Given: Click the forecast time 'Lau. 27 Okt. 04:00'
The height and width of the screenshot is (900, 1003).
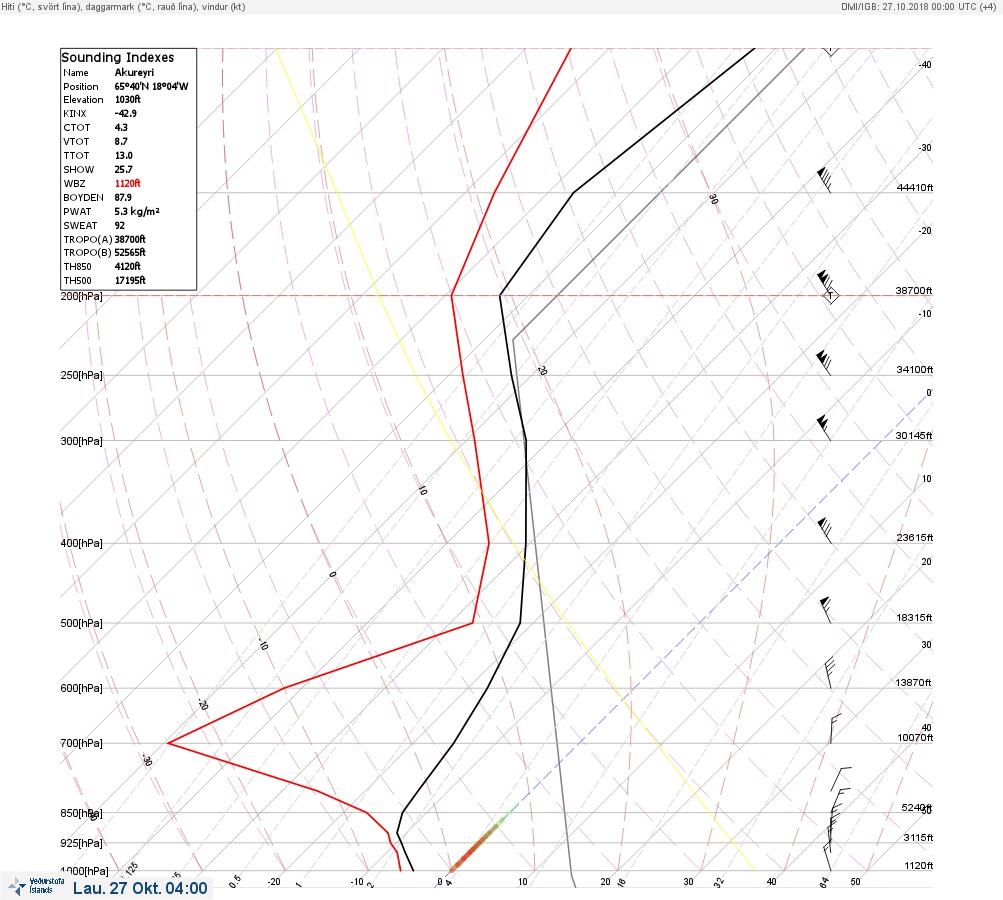Looking at the screenshot, I should pyautogui.click(x=140, y=888).
